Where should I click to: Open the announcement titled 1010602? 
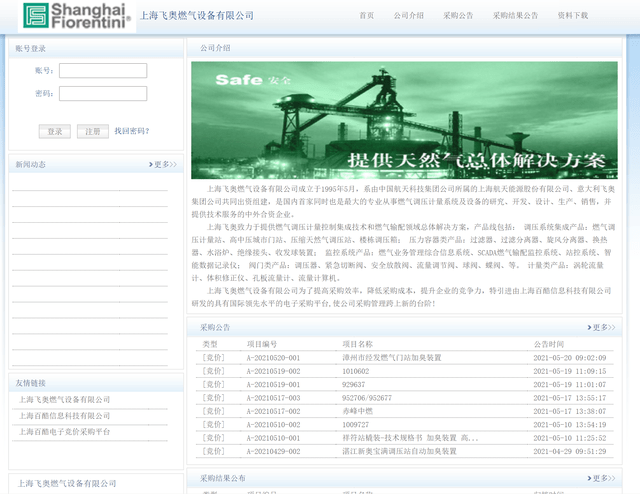tap(355, 371)
